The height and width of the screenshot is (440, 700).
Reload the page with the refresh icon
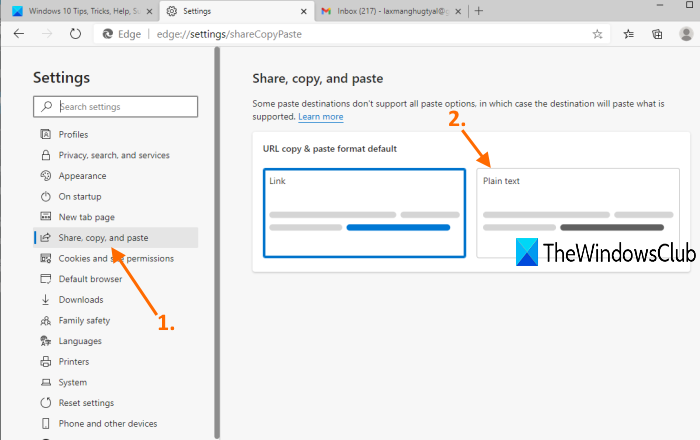(75, 34)
